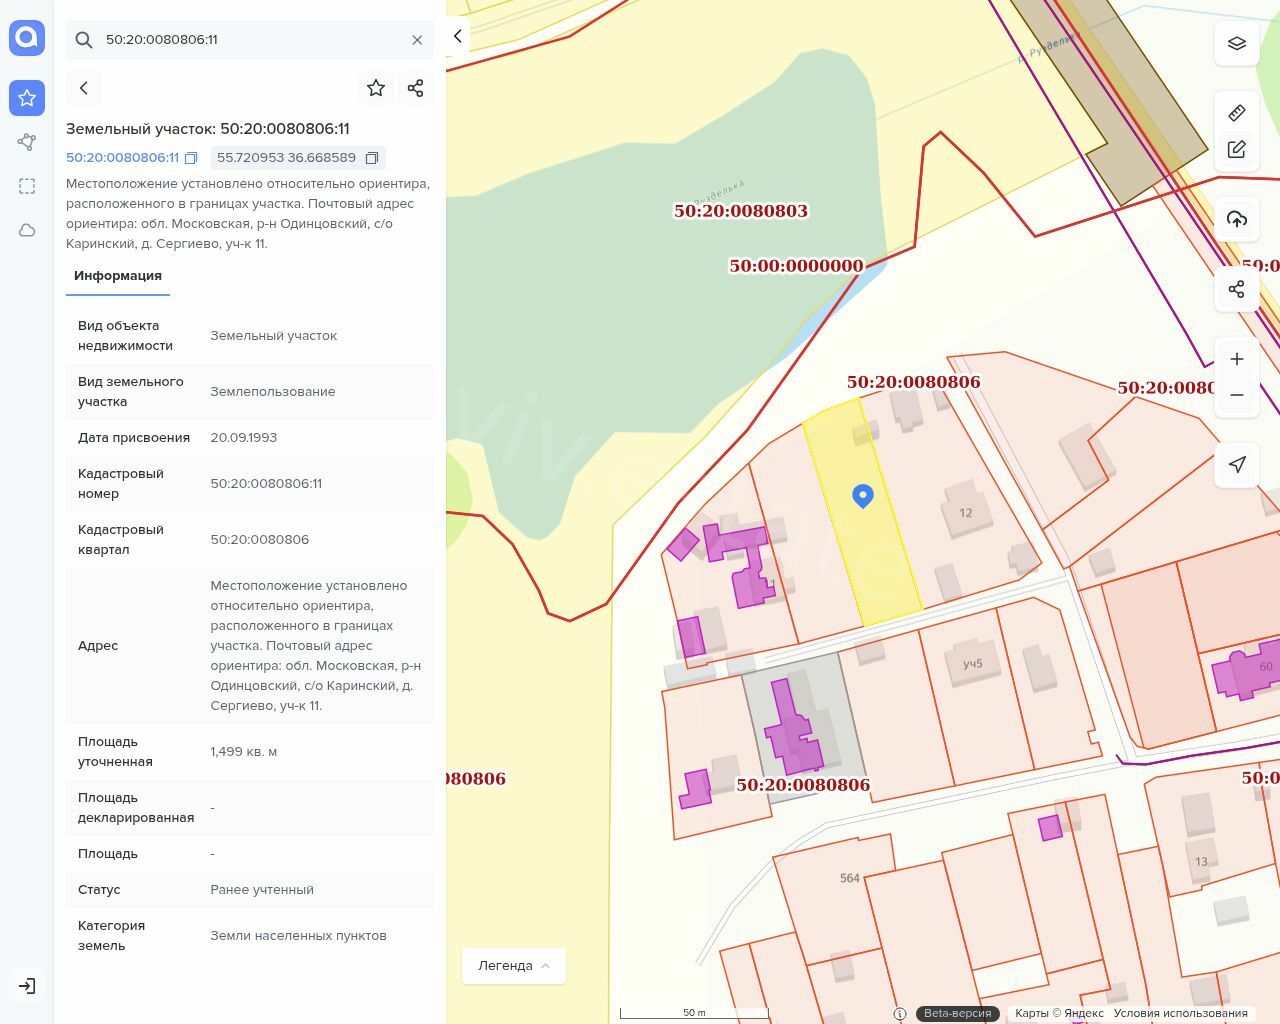Image resolution: width=1280 pixels, height=1024 pixels.
Task: Zoom out on the map
Action: point(1237,395)
